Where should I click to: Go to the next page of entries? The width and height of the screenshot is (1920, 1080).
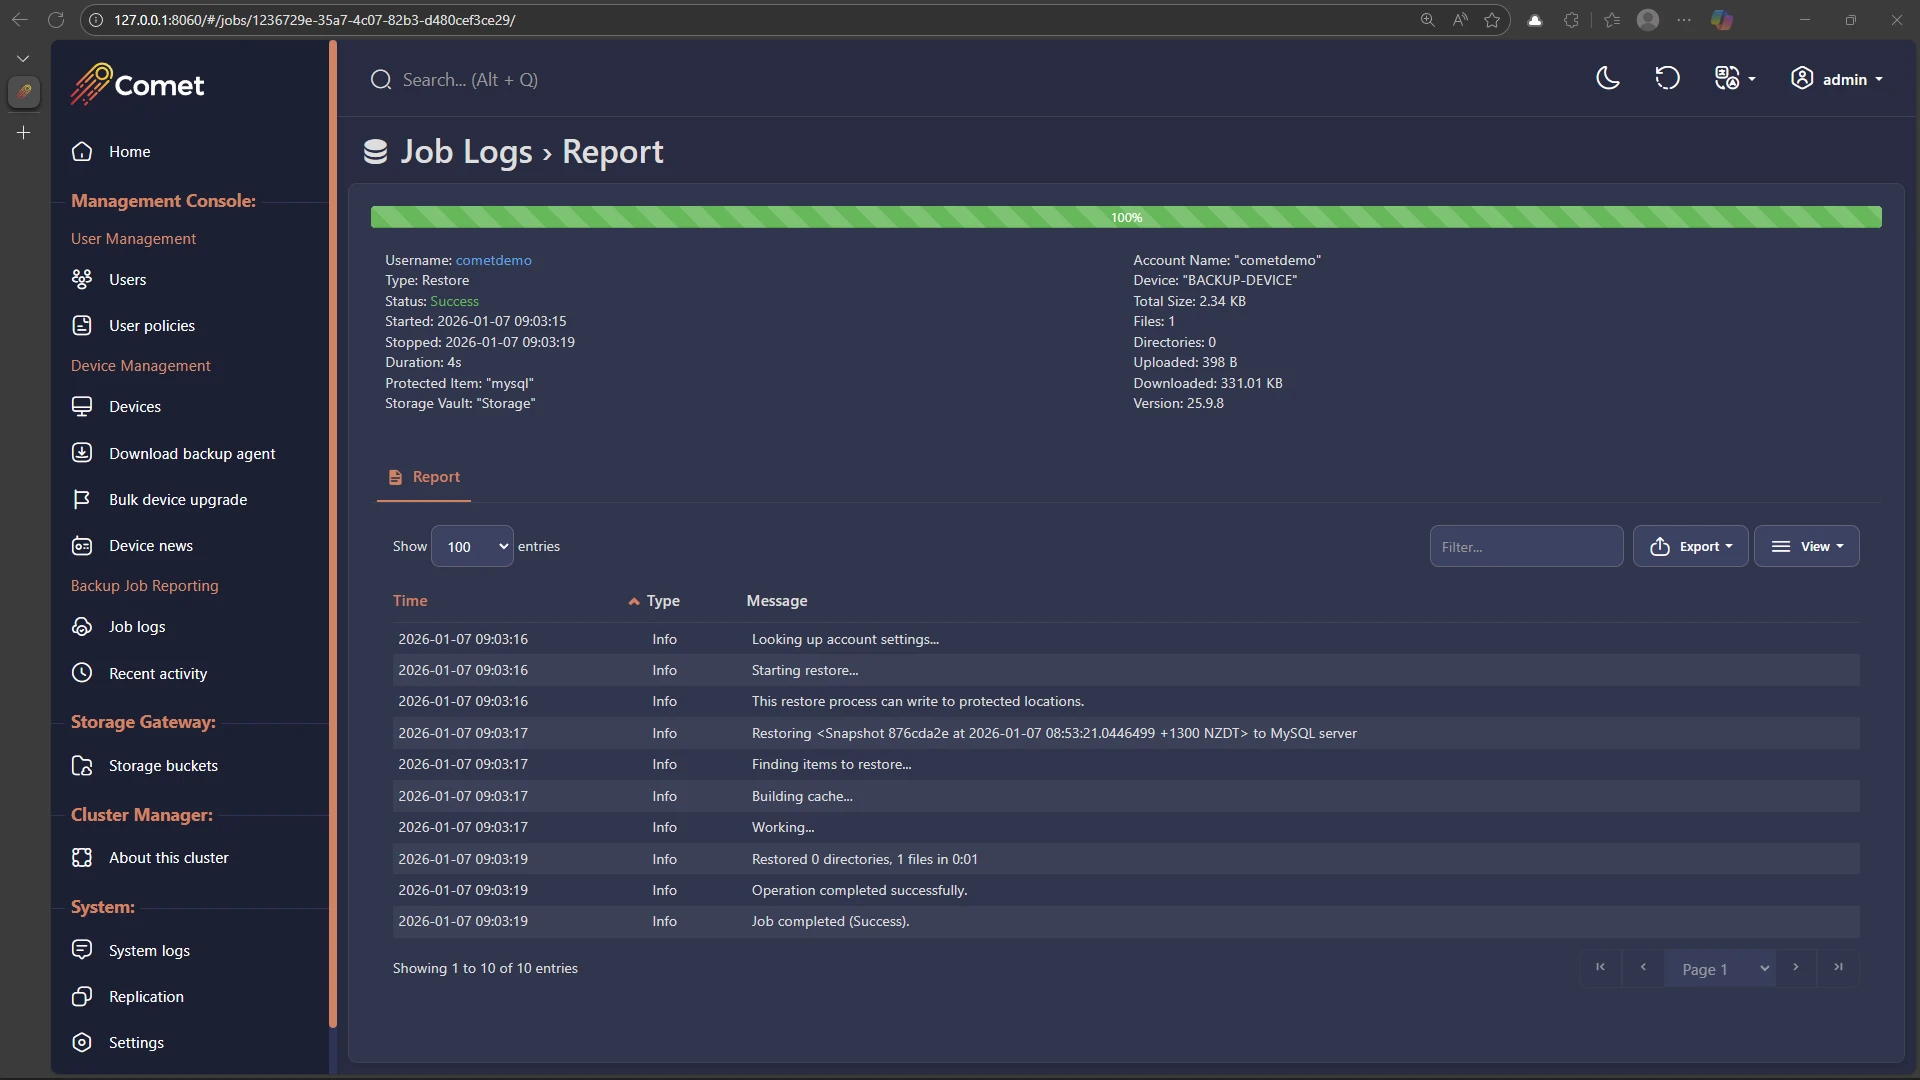coord(1796,967)
